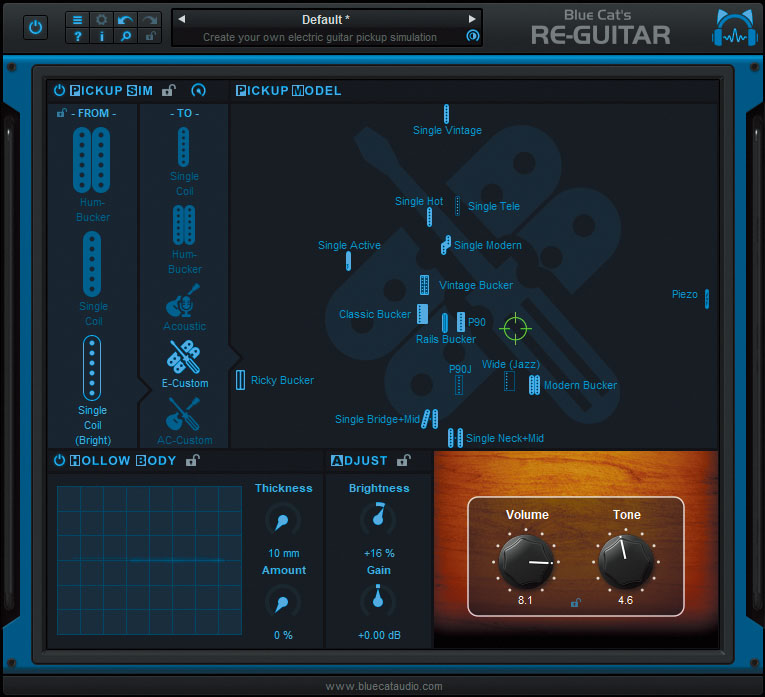
Task: Click the info 'i' icon
Action: click(x=101, y=36)
